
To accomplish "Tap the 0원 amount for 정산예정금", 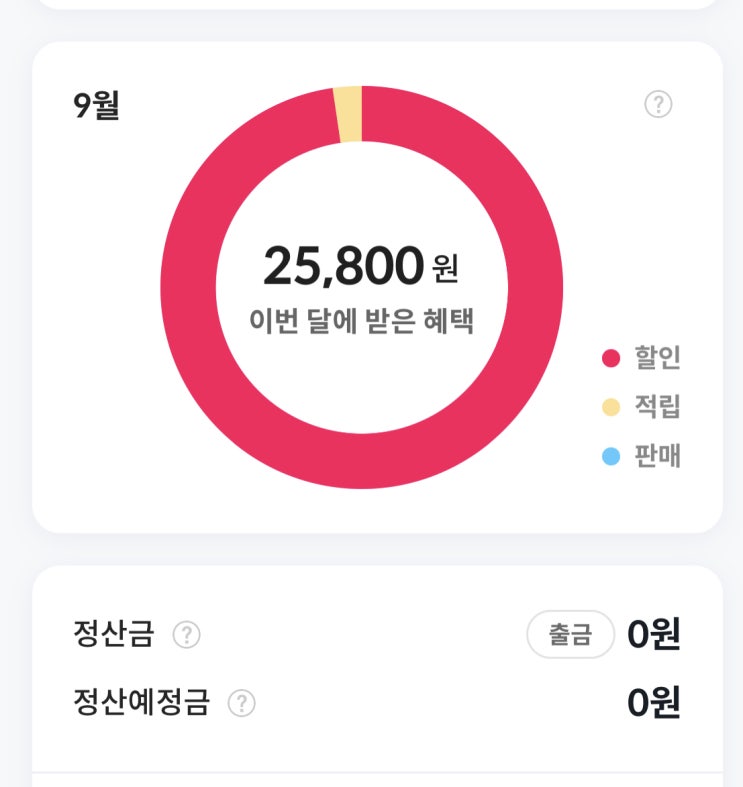I will coord(654,702).
